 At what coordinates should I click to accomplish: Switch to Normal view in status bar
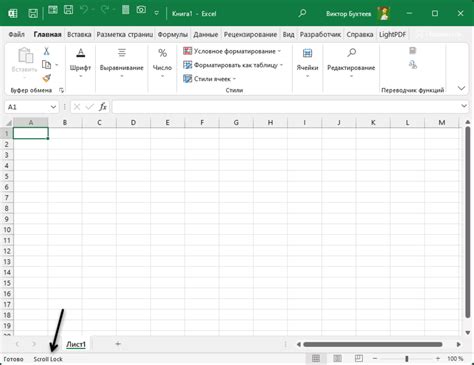click(316, 358)
